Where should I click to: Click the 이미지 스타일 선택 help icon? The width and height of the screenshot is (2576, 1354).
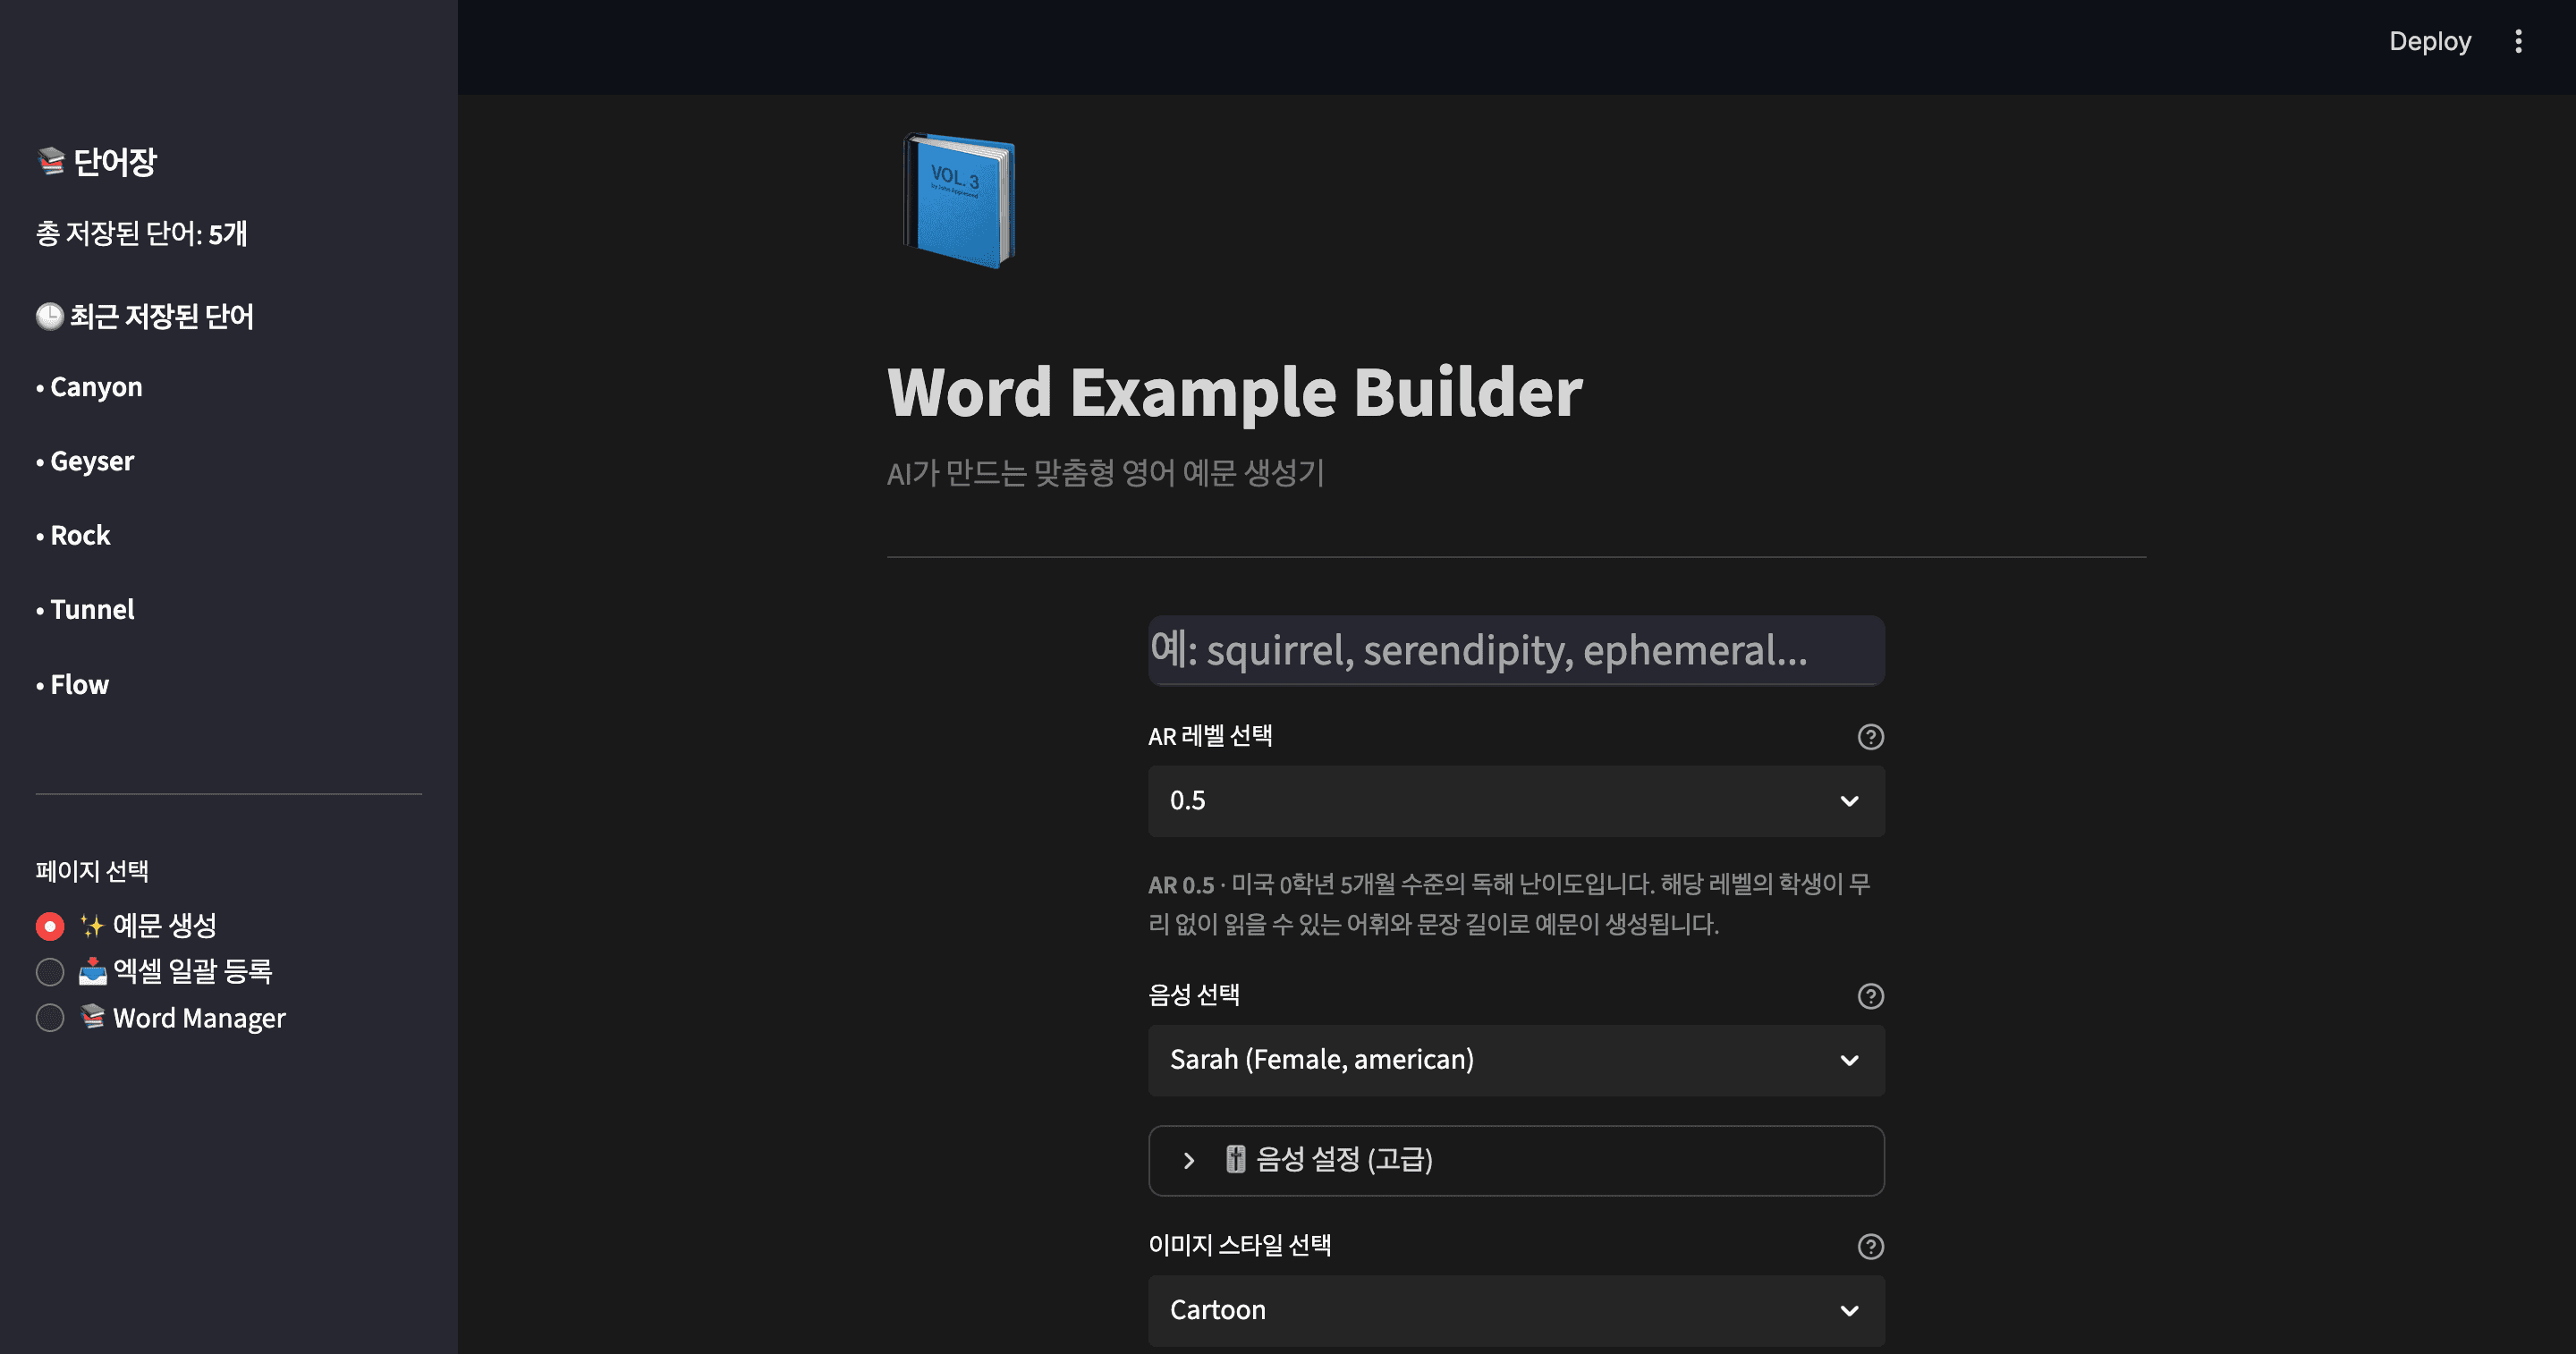(1869, 1246)
